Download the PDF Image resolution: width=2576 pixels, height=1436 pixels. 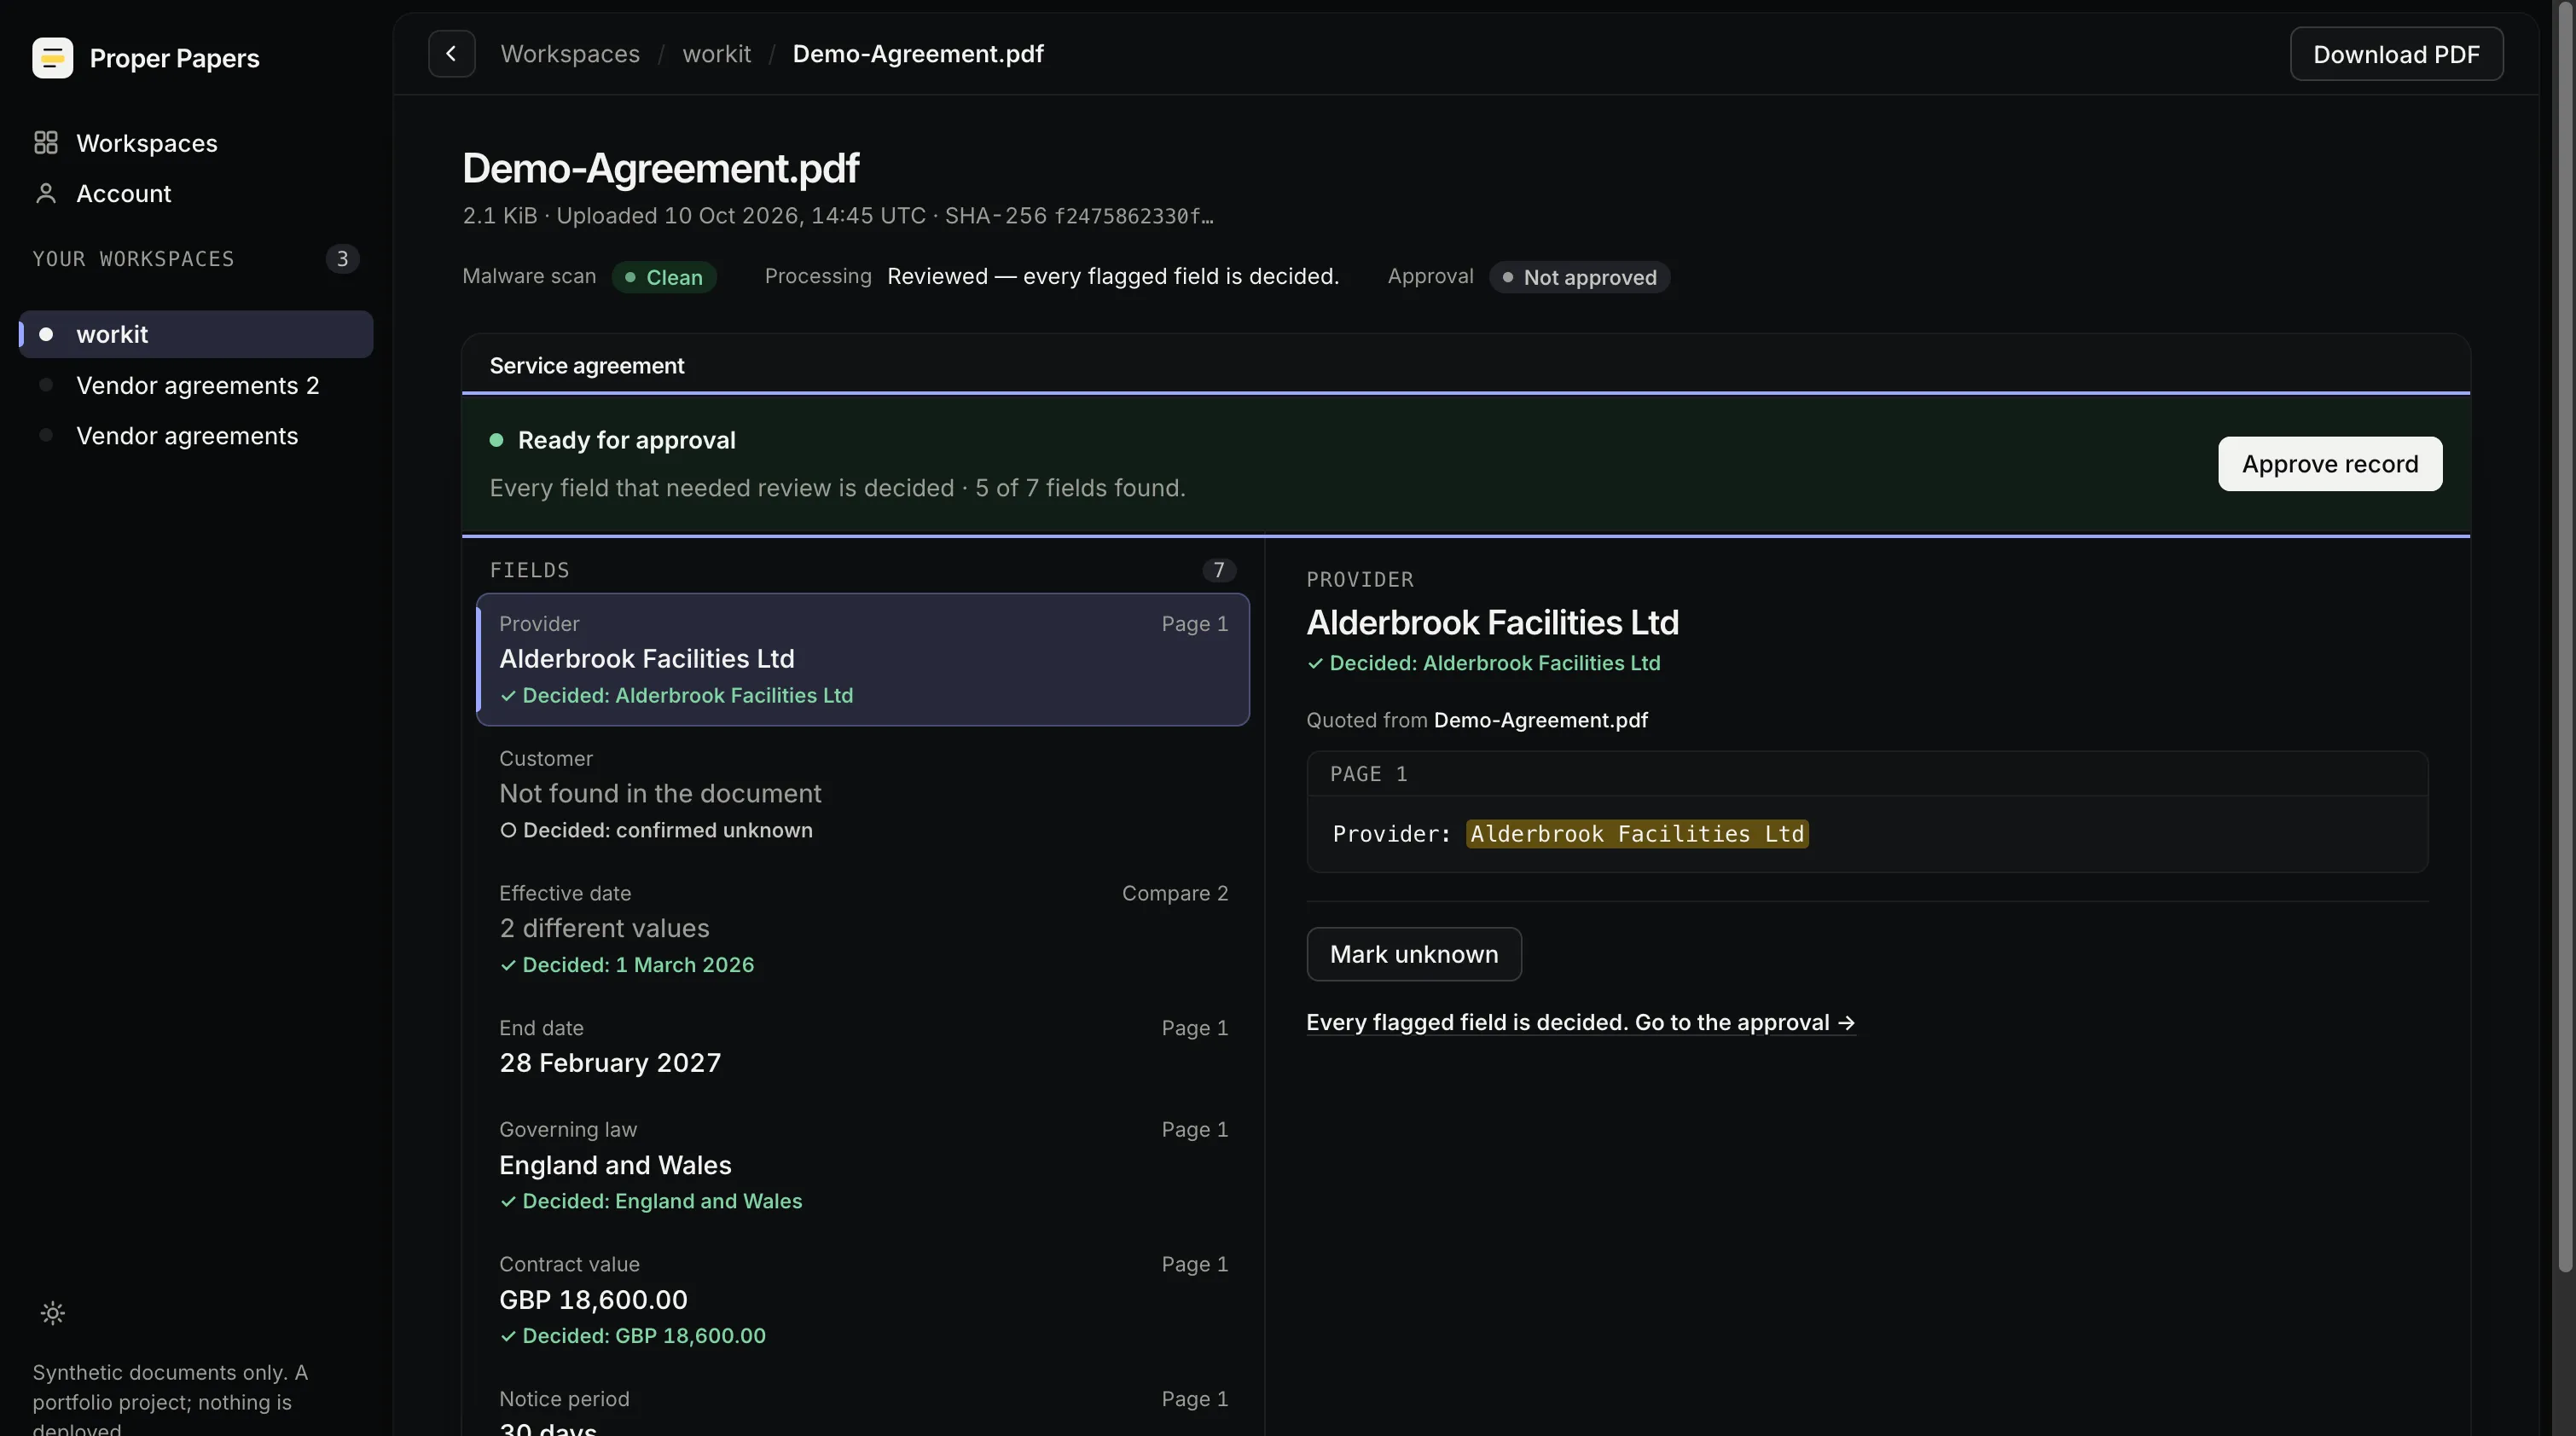click(2396, 54)
